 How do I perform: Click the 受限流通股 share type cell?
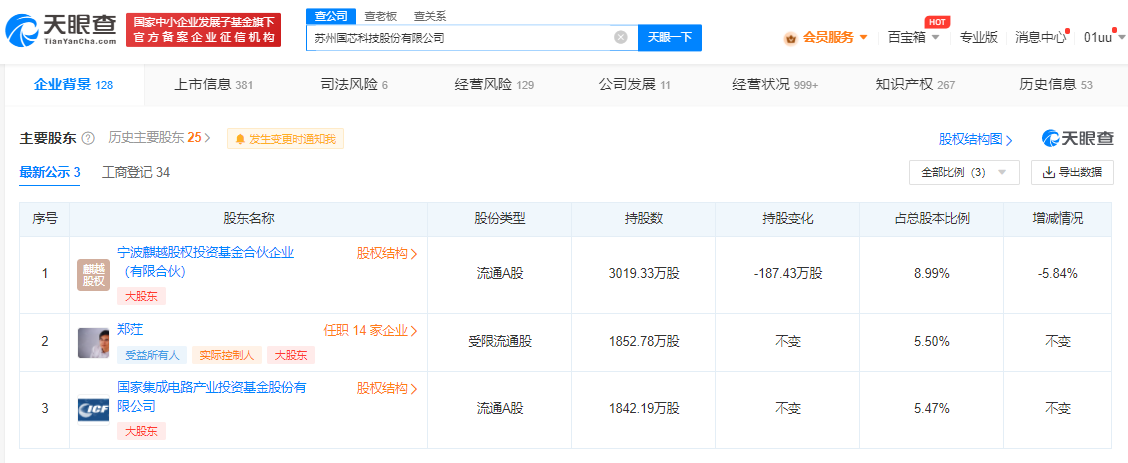click(x=500, y=341)
